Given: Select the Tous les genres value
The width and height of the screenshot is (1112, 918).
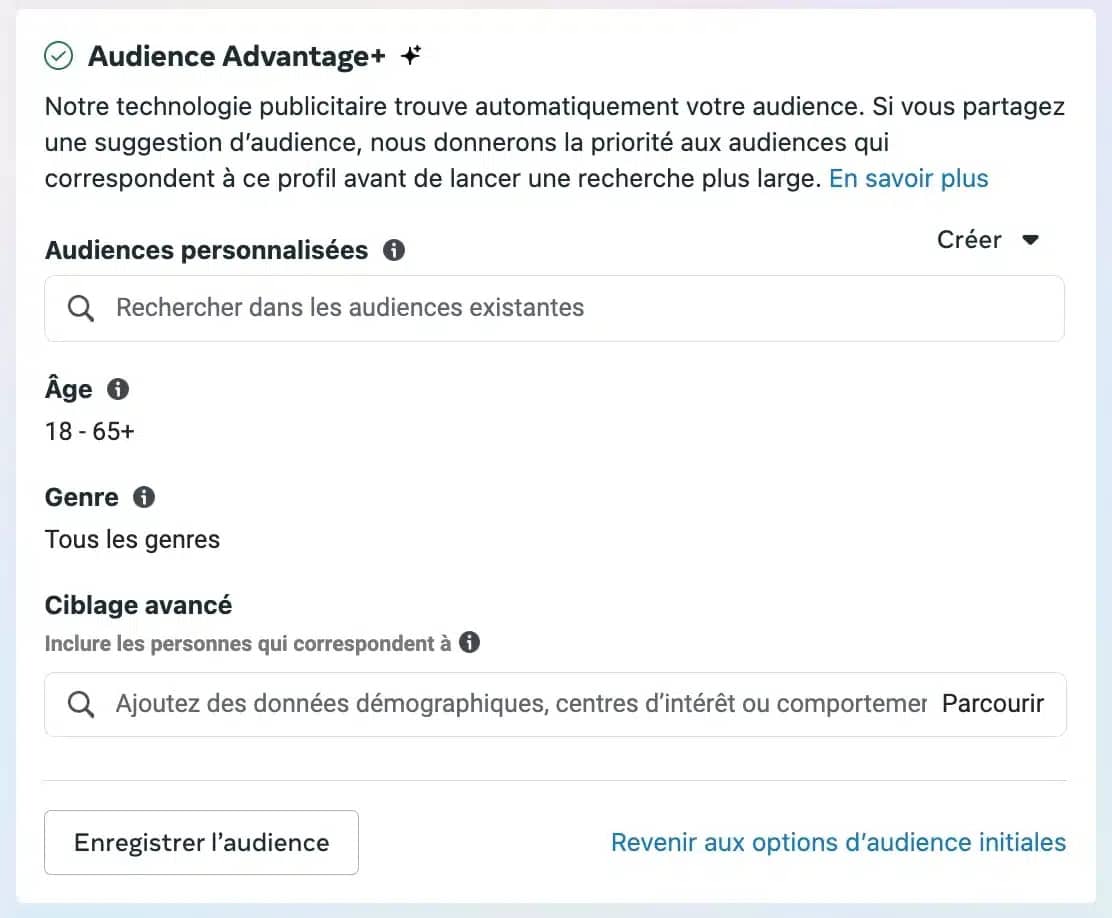Looking at the screenshot, I should coord(132,539).
